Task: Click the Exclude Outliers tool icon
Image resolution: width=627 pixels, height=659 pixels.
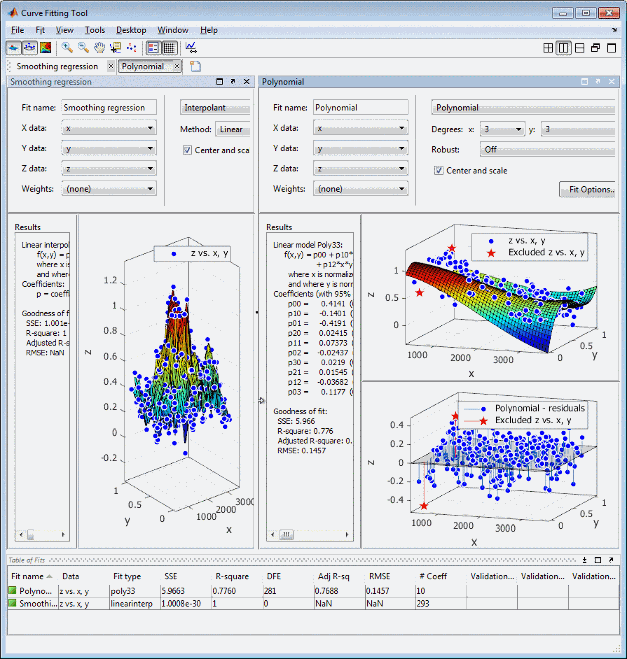Action: [131, 47]
